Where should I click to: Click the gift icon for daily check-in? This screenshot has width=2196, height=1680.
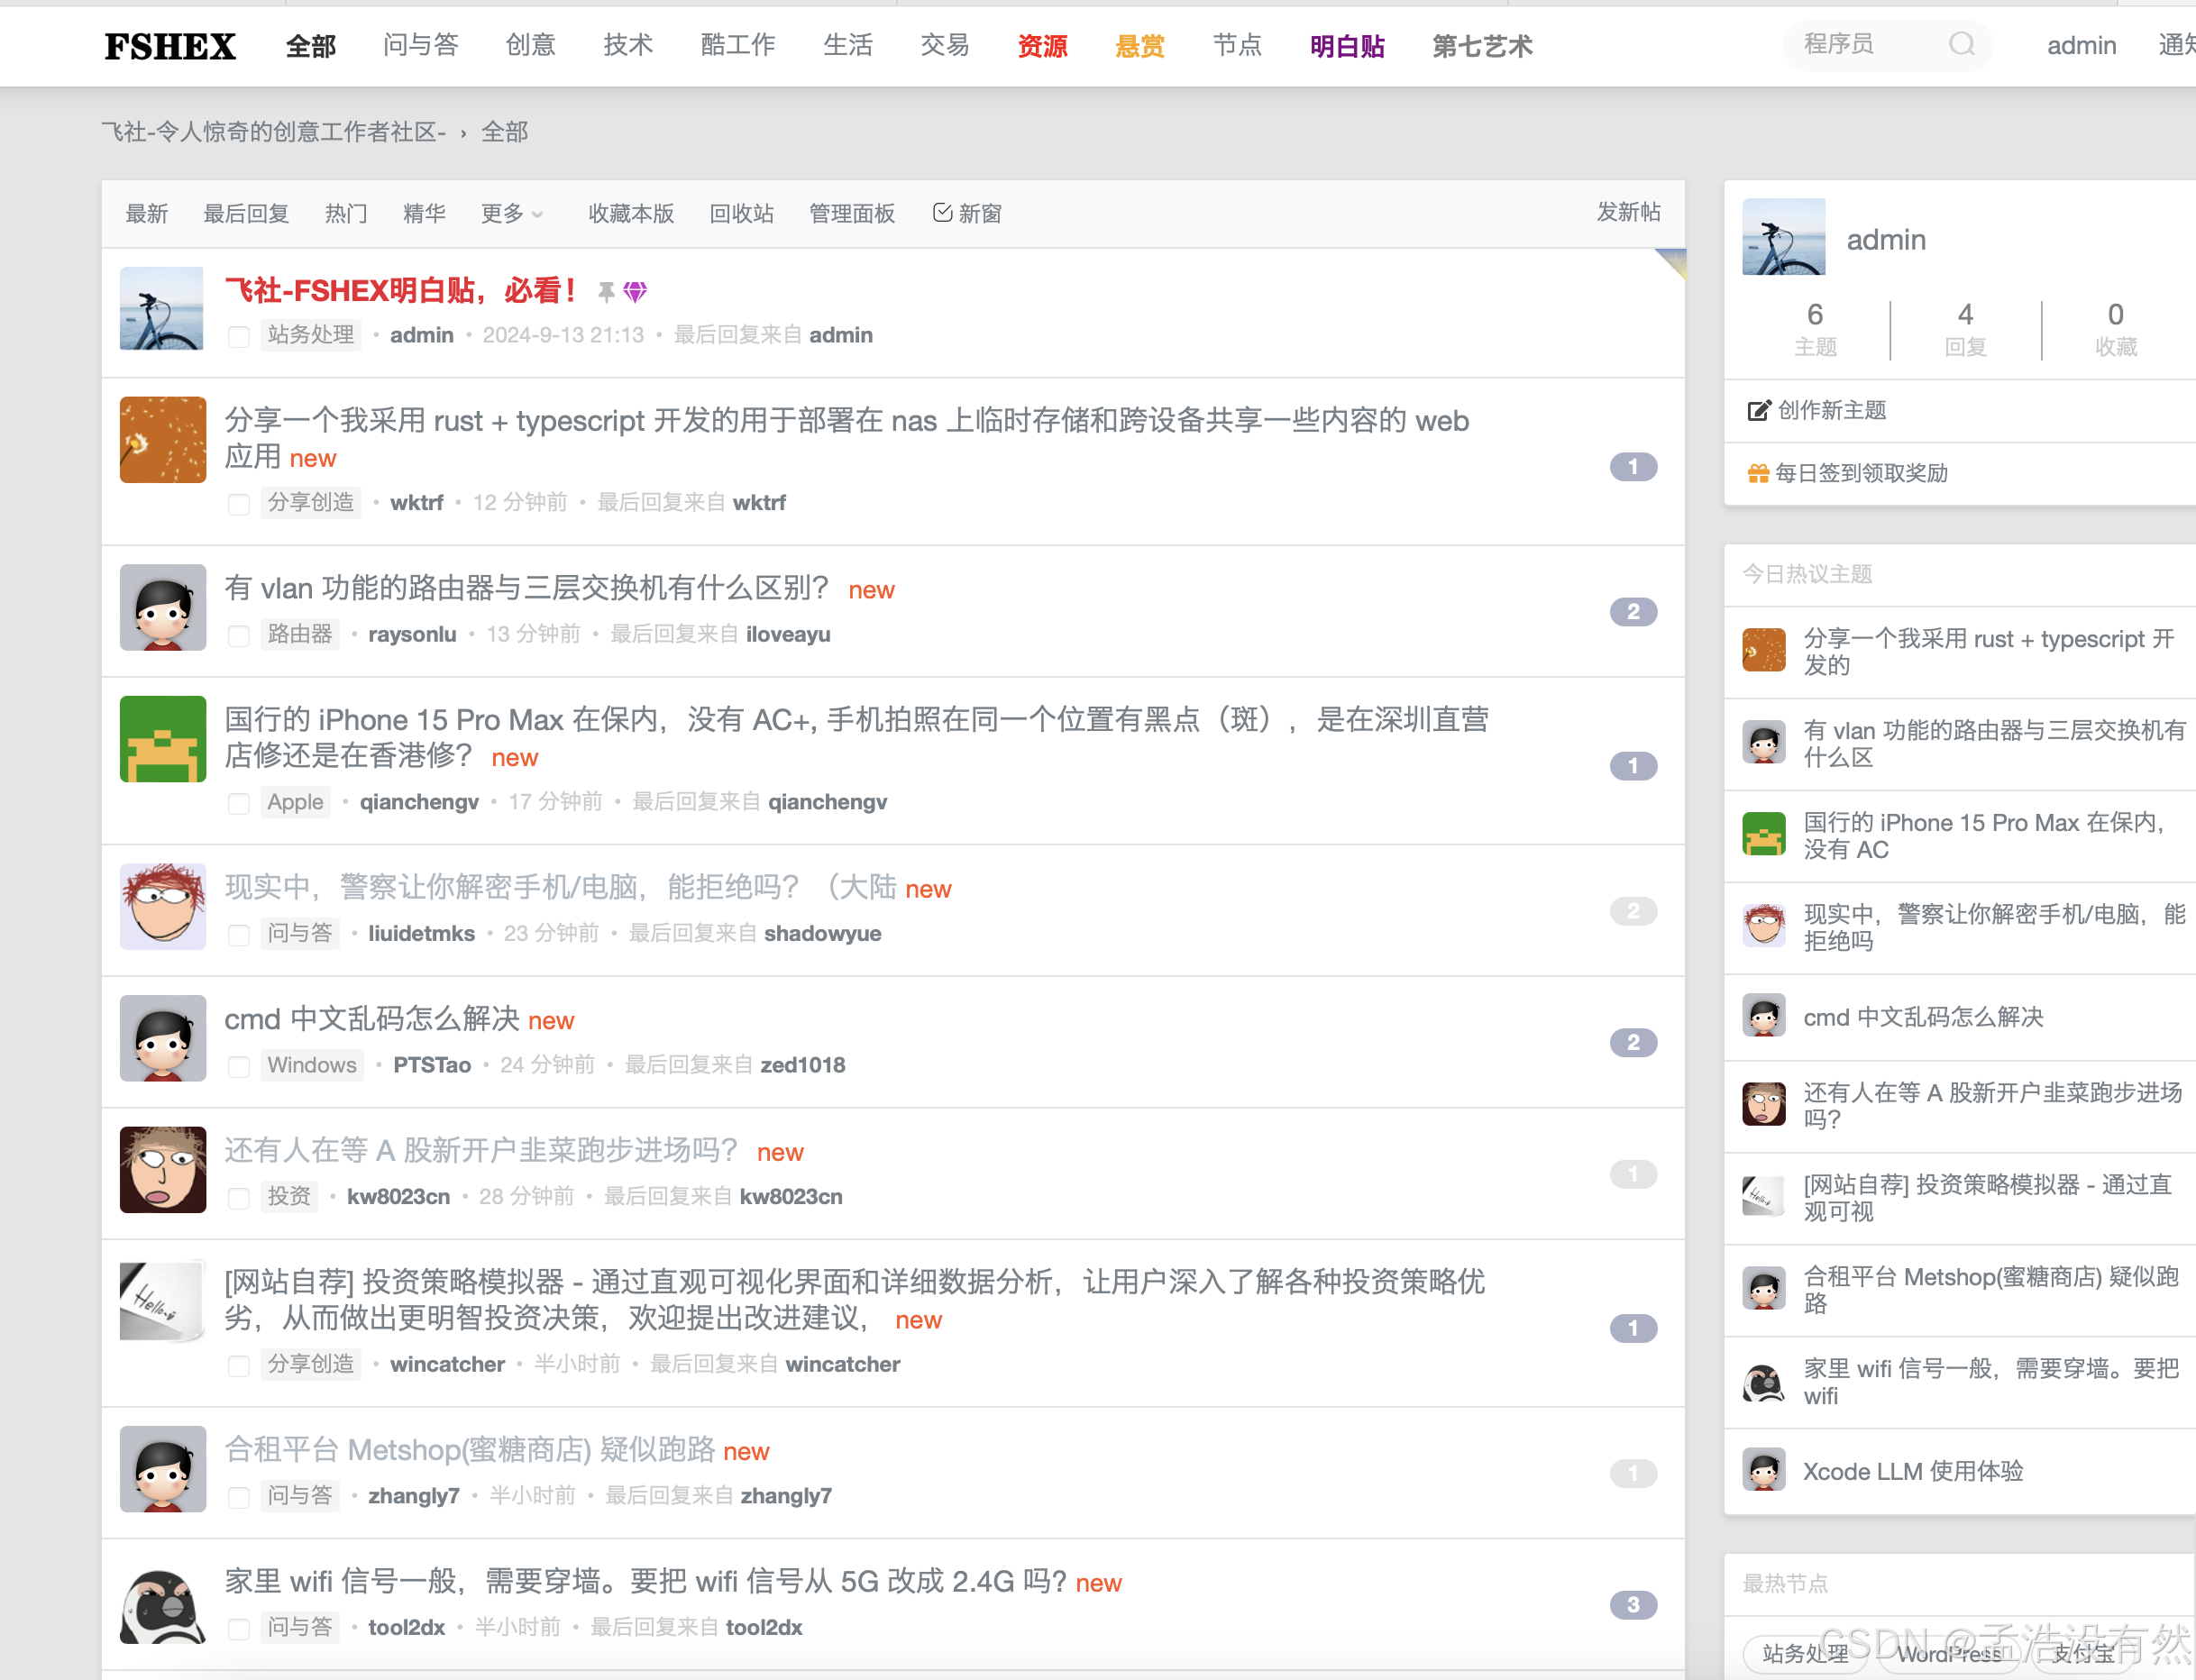point(1758,474)
